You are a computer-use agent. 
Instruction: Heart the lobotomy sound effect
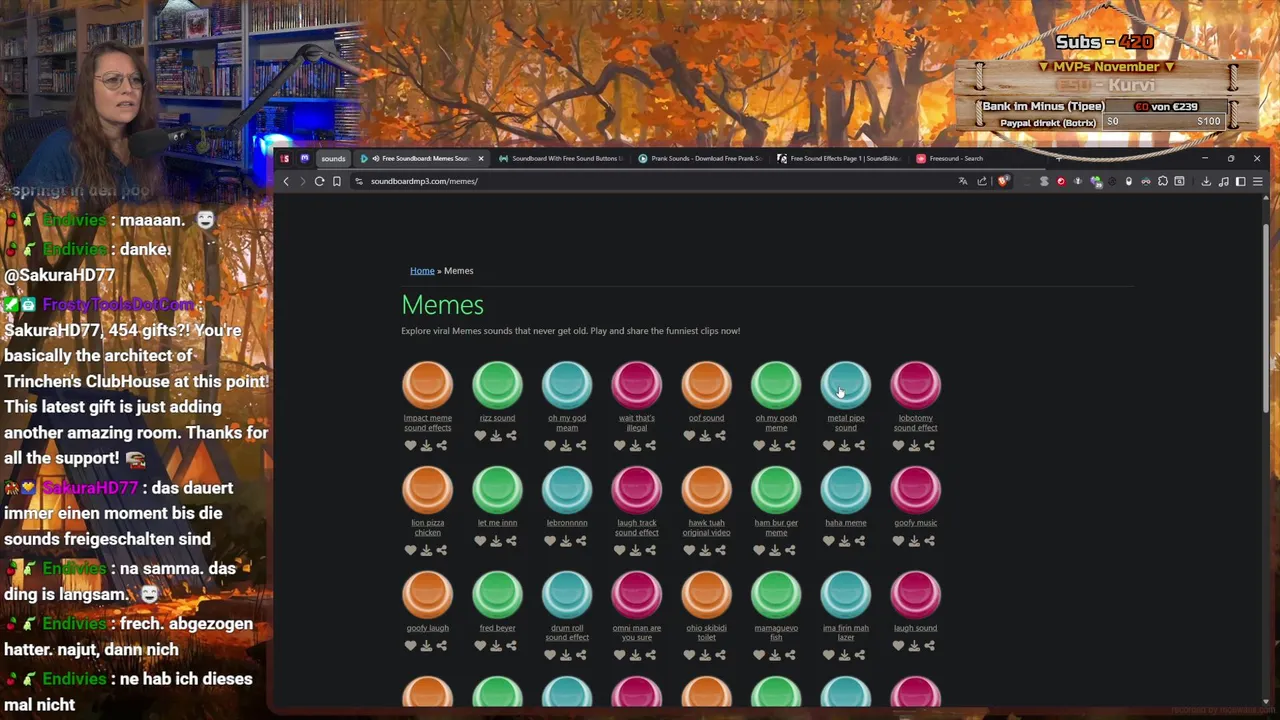pyautogui.click(x=898, y=446)
